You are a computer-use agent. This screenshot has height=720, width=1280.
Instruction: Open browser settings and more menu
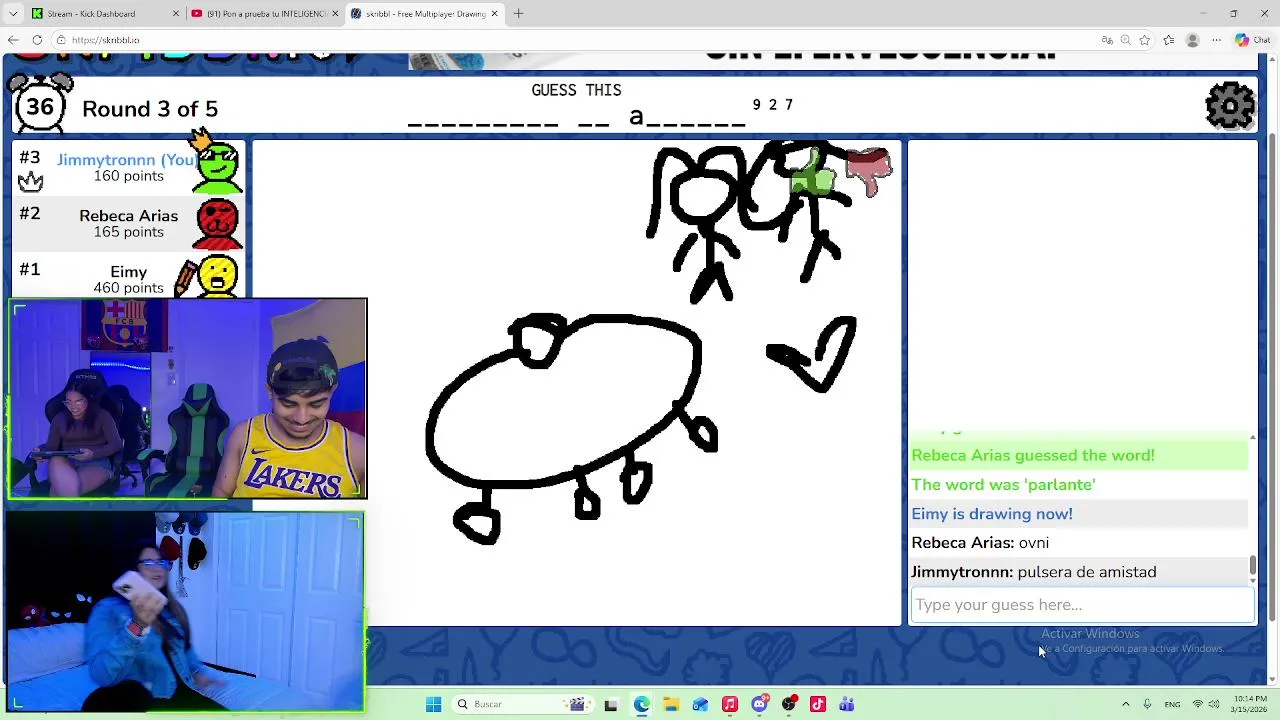pyautogui.click(x=1216, y=40)
